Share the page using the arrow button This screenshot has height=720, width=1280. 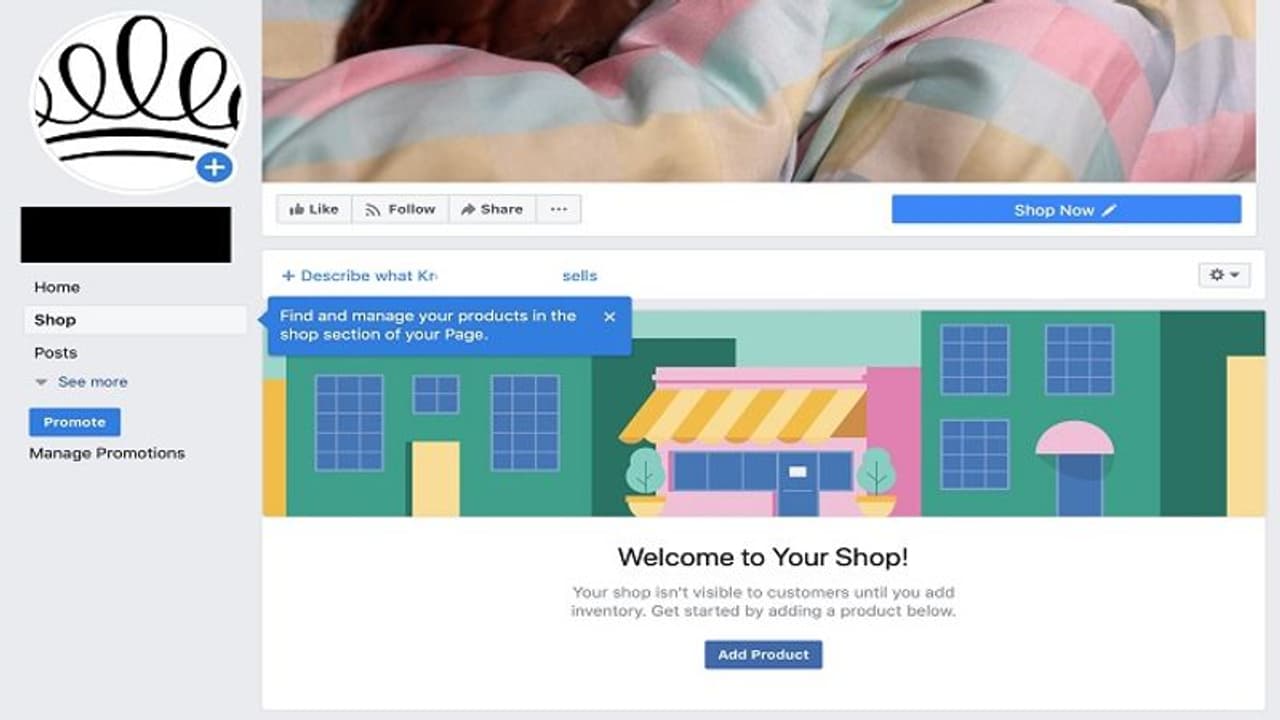pyautogui.click(x=492, y=209)
